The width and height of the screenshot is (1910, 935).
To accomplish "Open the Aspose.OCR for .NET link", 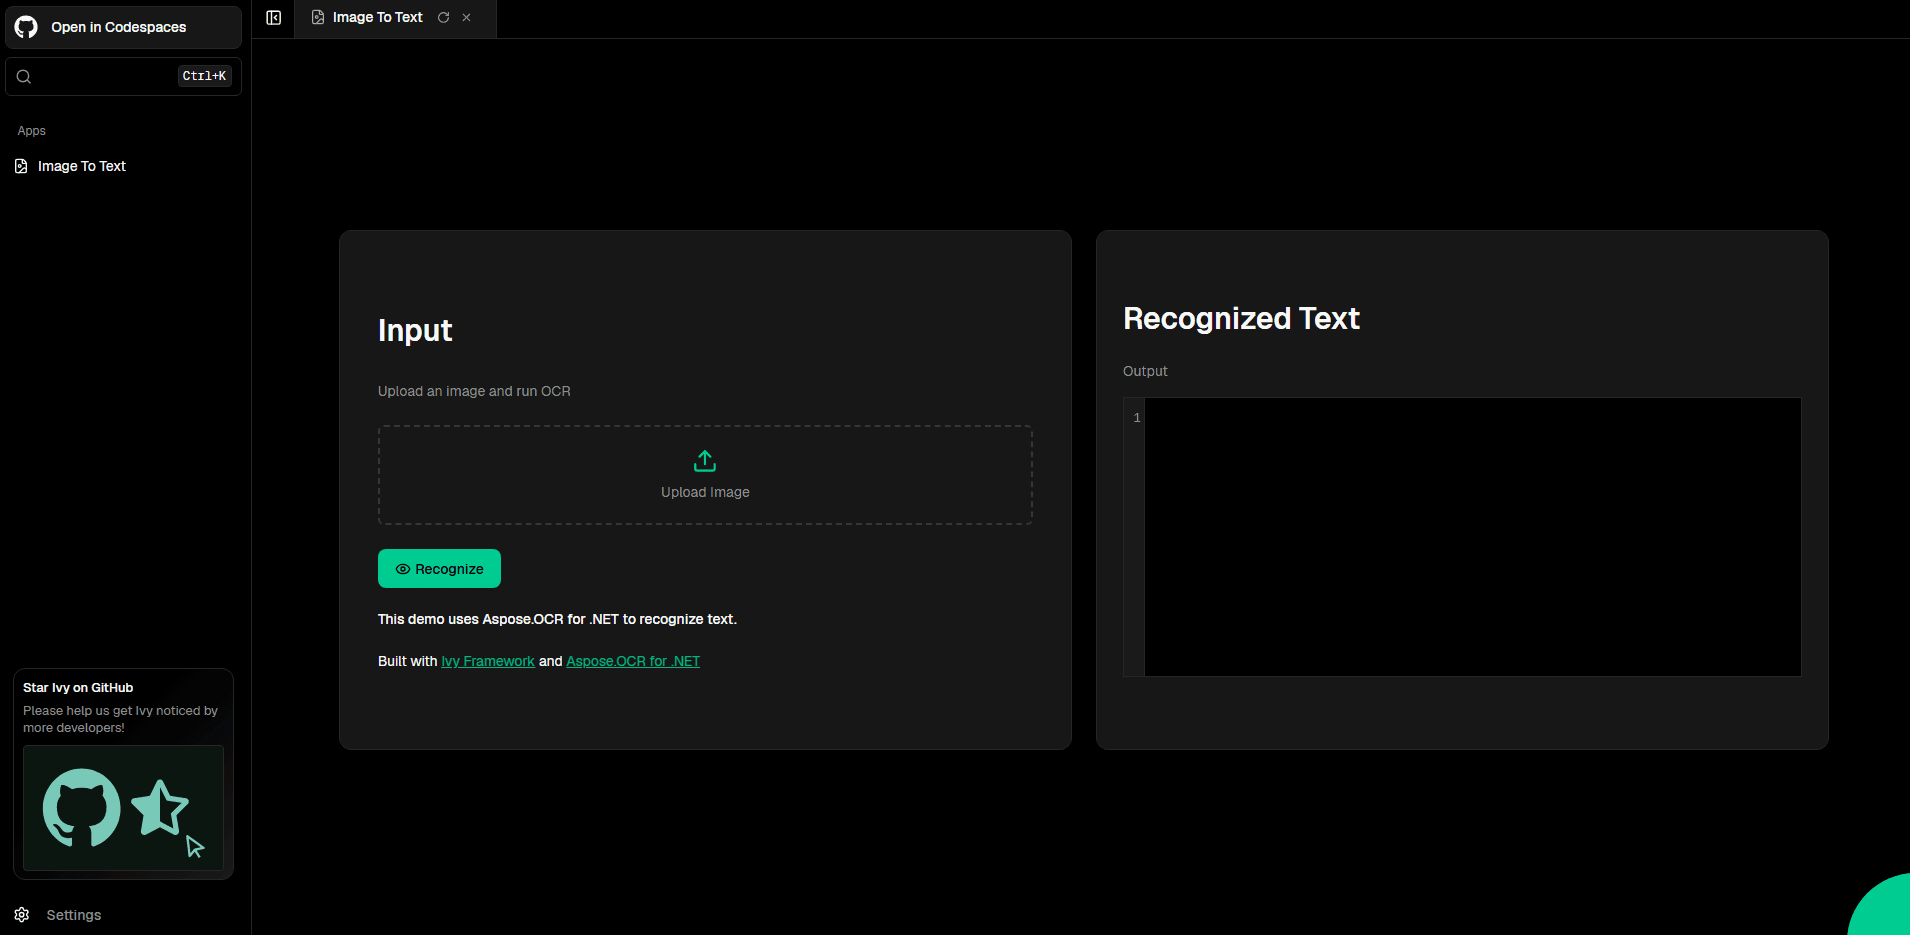I will coord(632,661).
